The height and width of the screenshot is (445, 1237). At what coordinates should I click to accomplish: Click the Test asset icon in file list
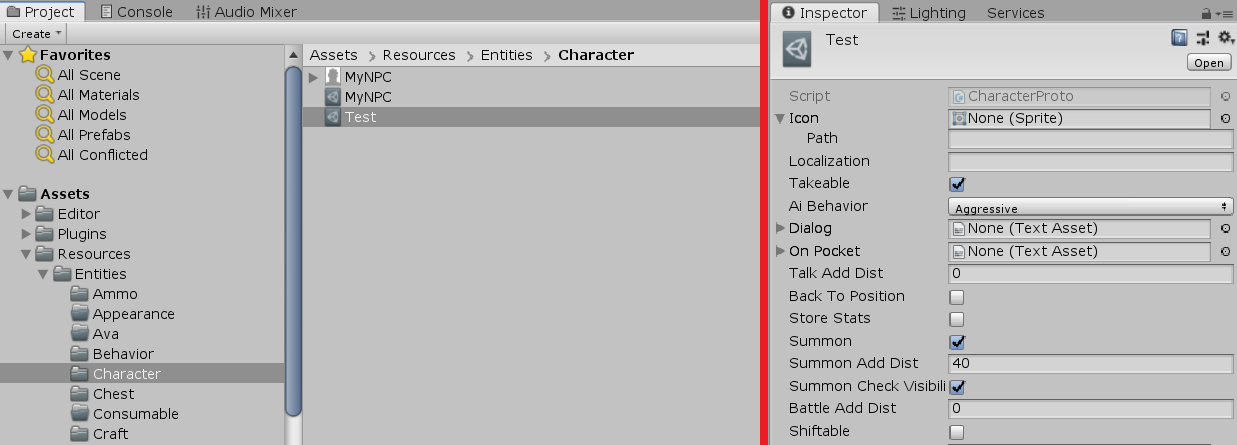(x=333, y=117)
